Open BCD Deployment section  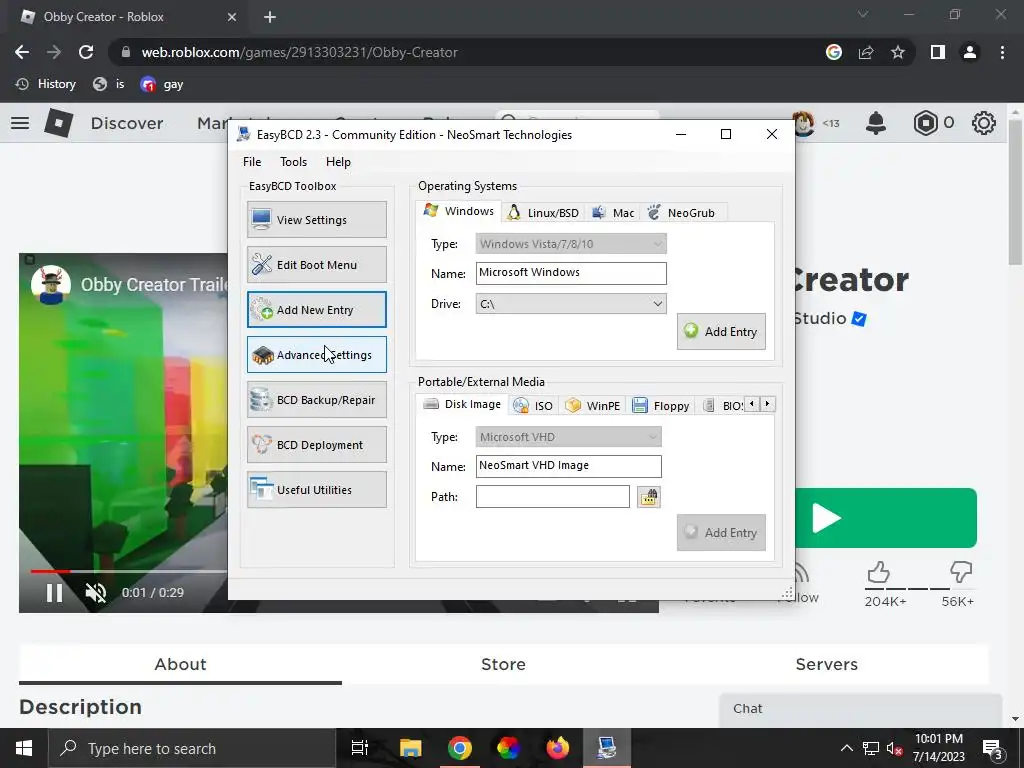(x=317, y=445)
